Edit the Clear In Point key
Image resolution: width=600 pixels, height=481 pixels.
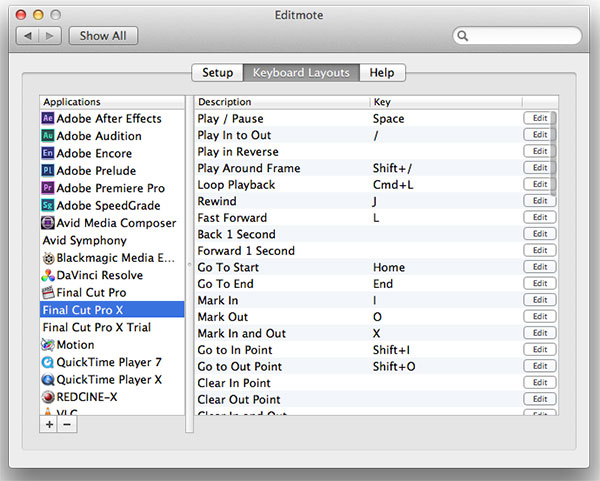[x=540, y=382]
